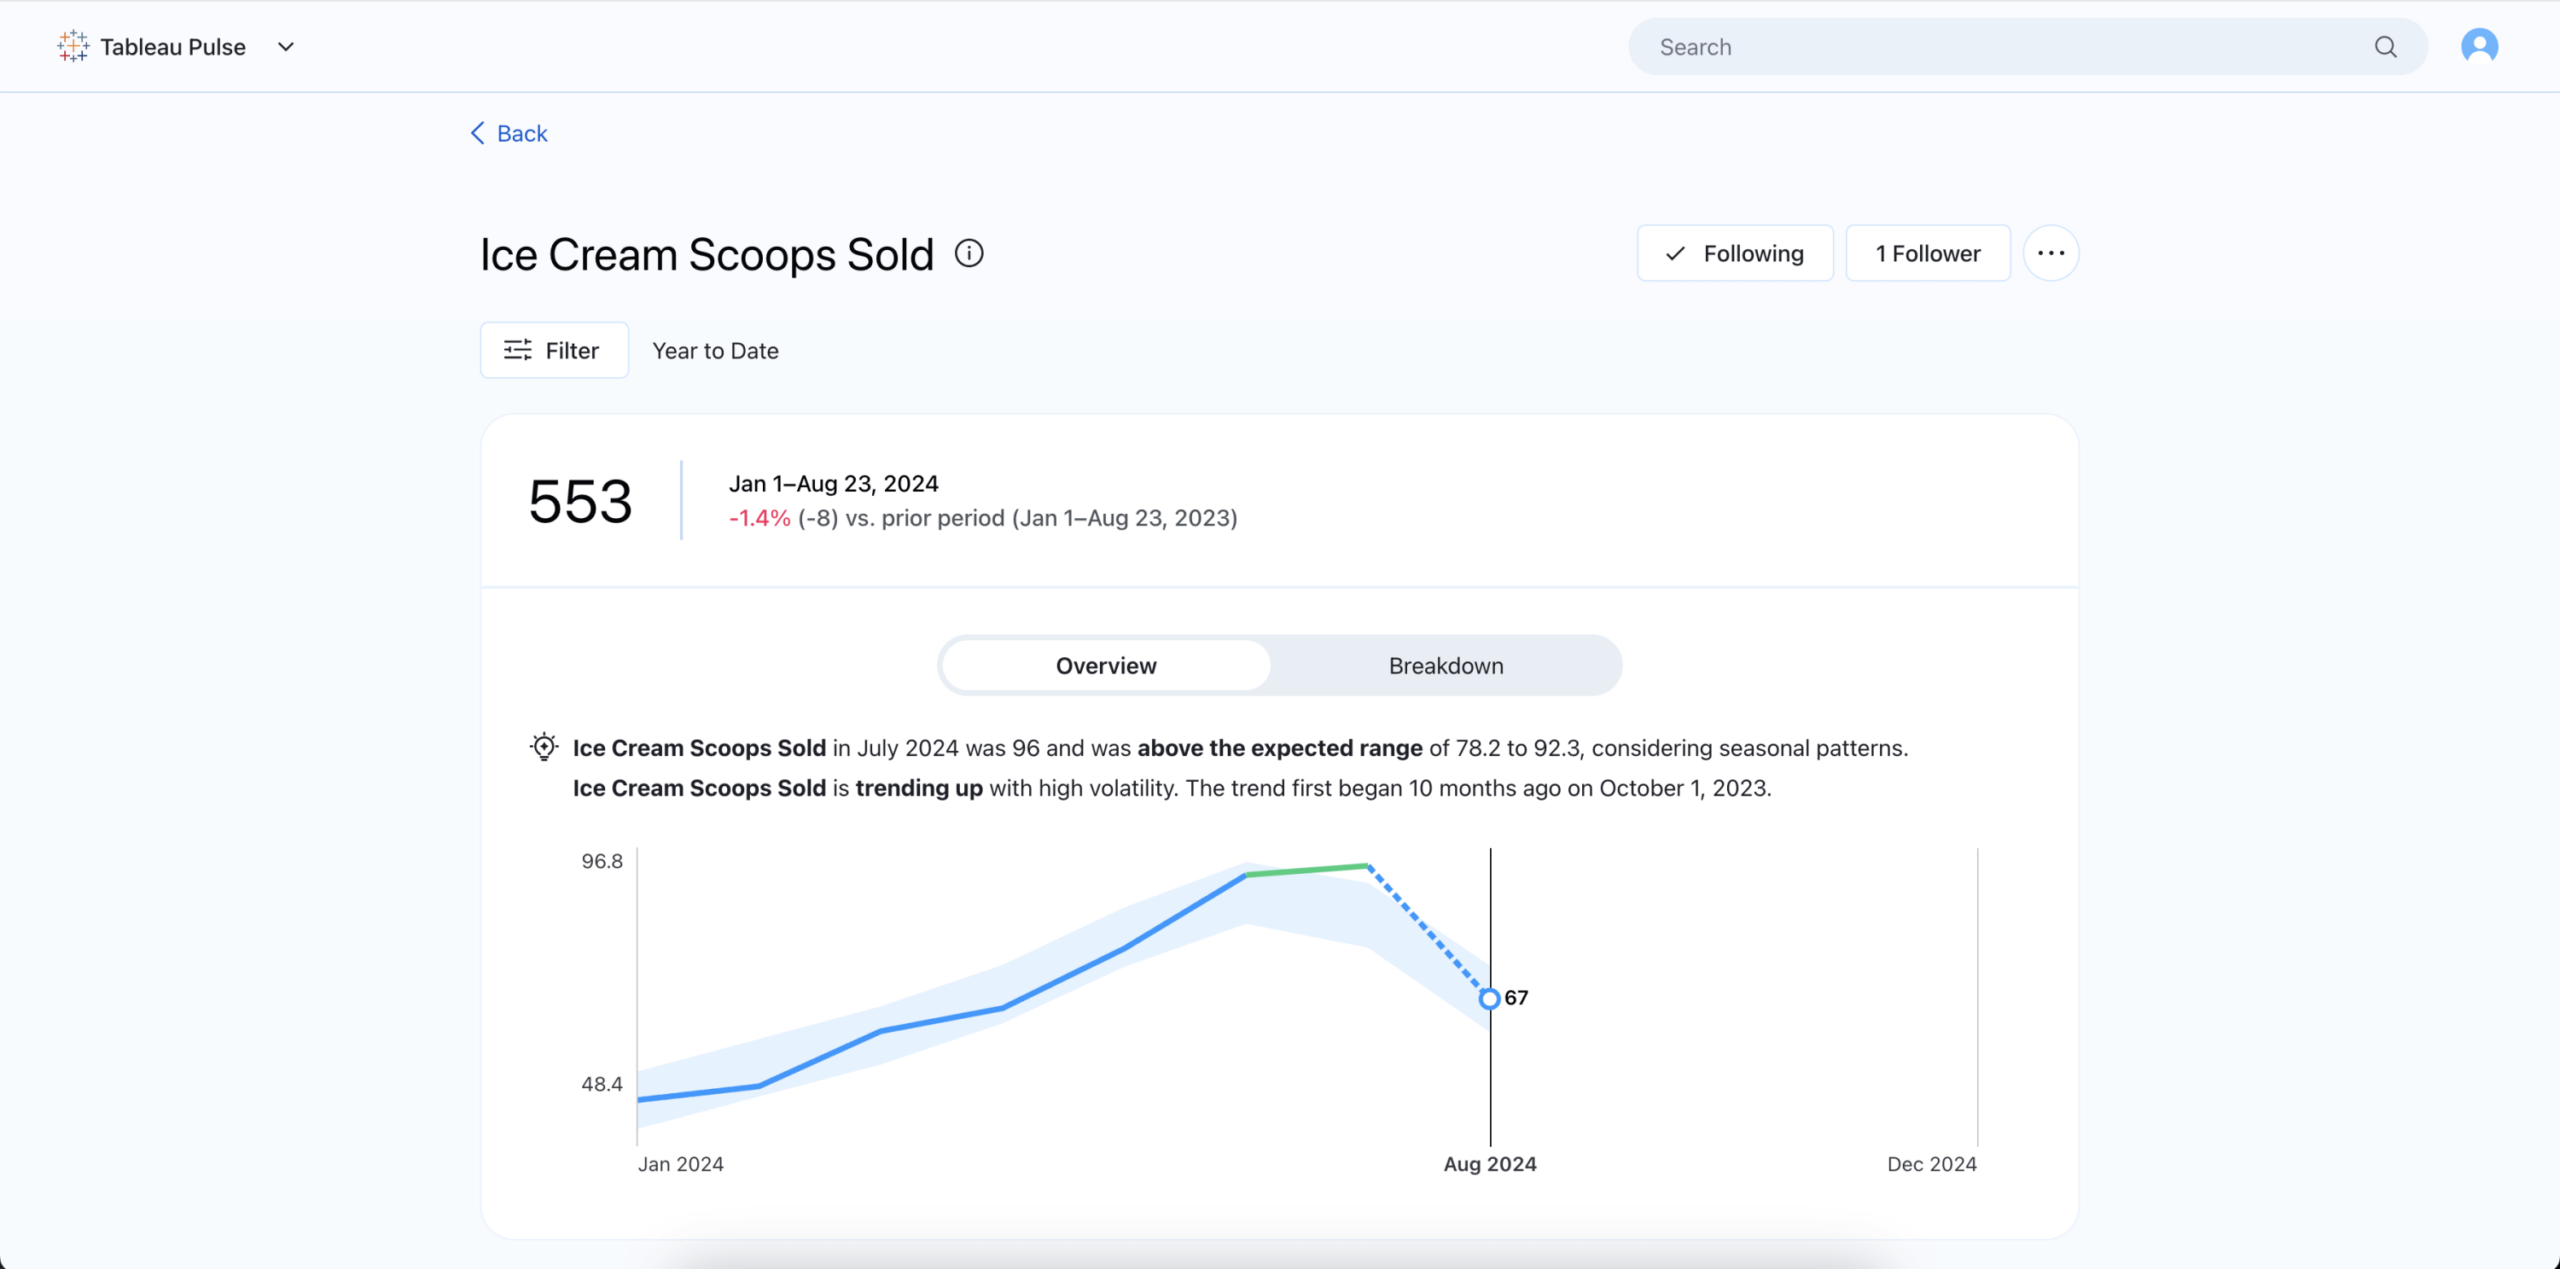Switch to the Overview tab

coord(1107,665)
